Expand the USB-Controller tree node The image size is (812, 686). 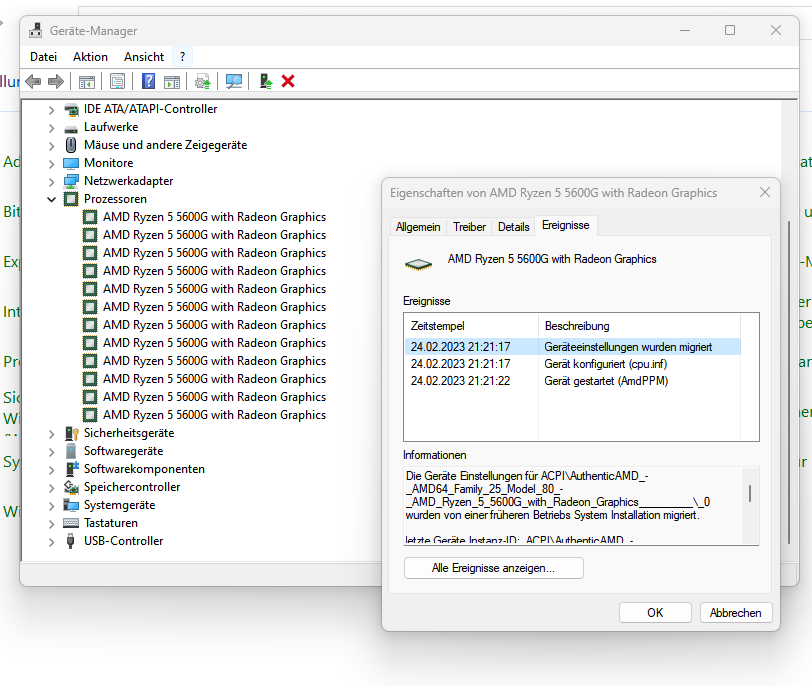[51, 542]
